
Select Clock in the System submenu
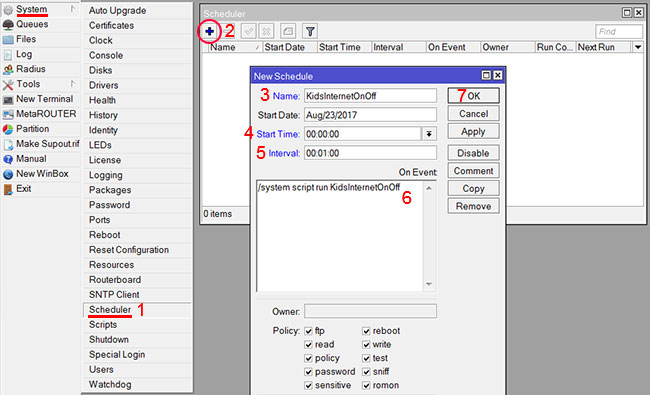click(x=137, y=40)
